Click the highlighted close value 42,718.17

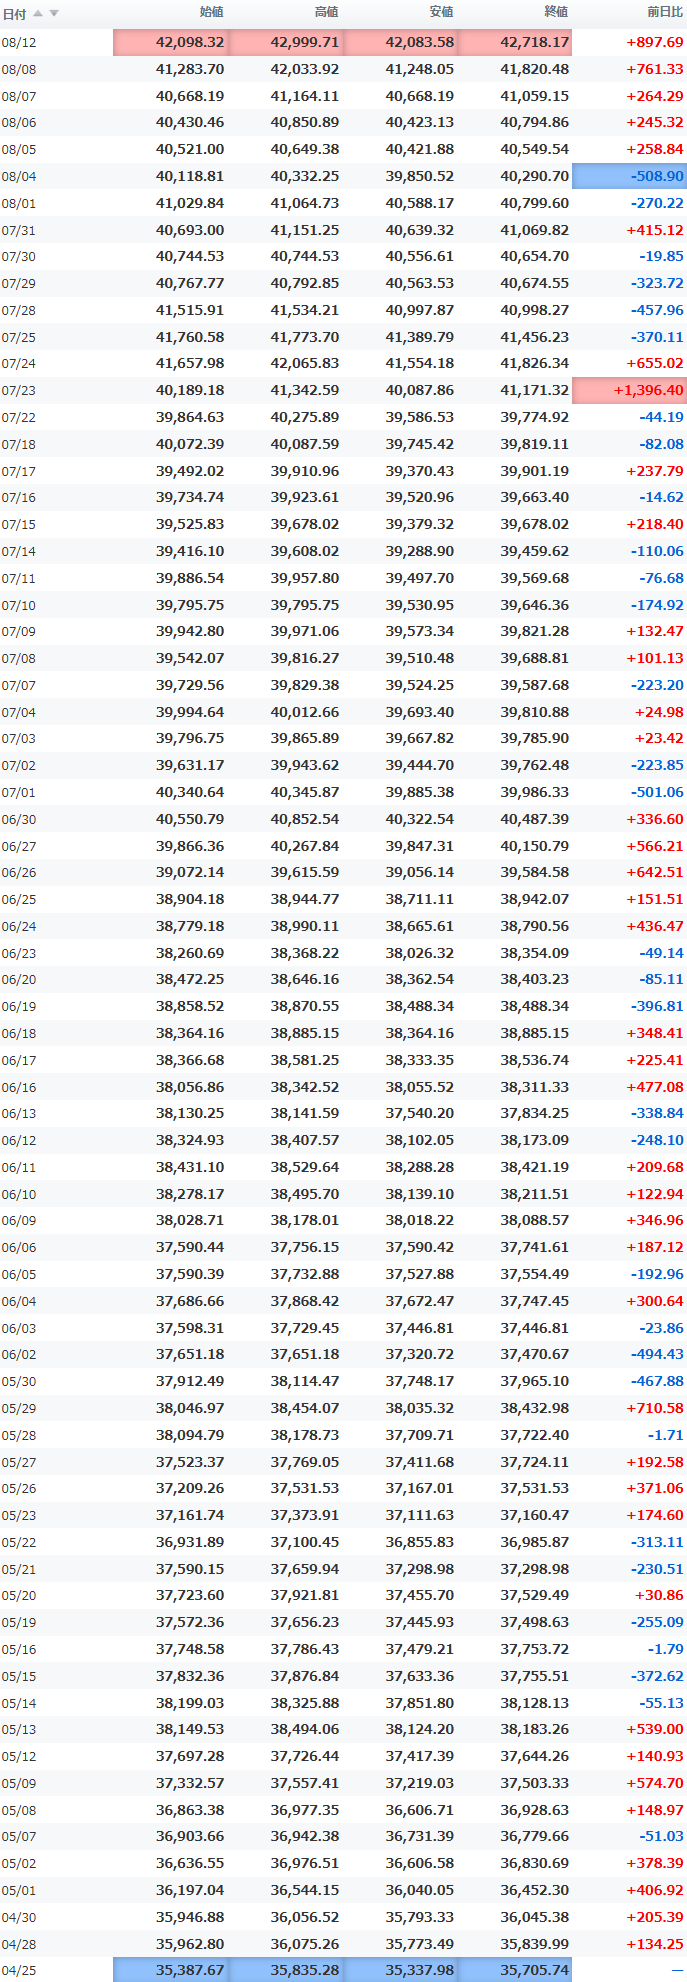point(515,43)
